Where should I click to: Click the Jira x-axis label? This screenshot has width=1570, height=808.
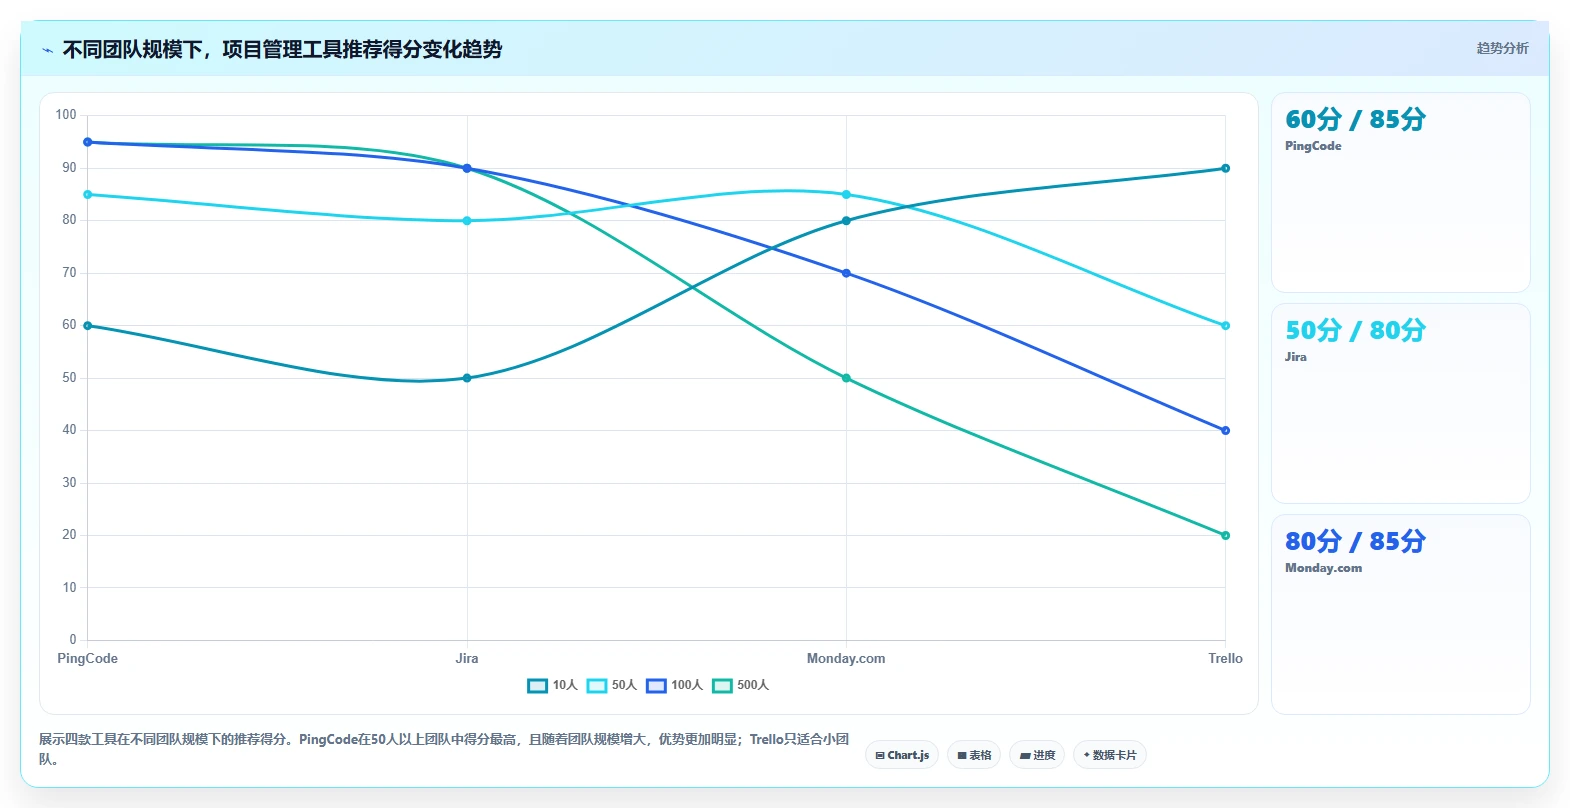point(467,658)
